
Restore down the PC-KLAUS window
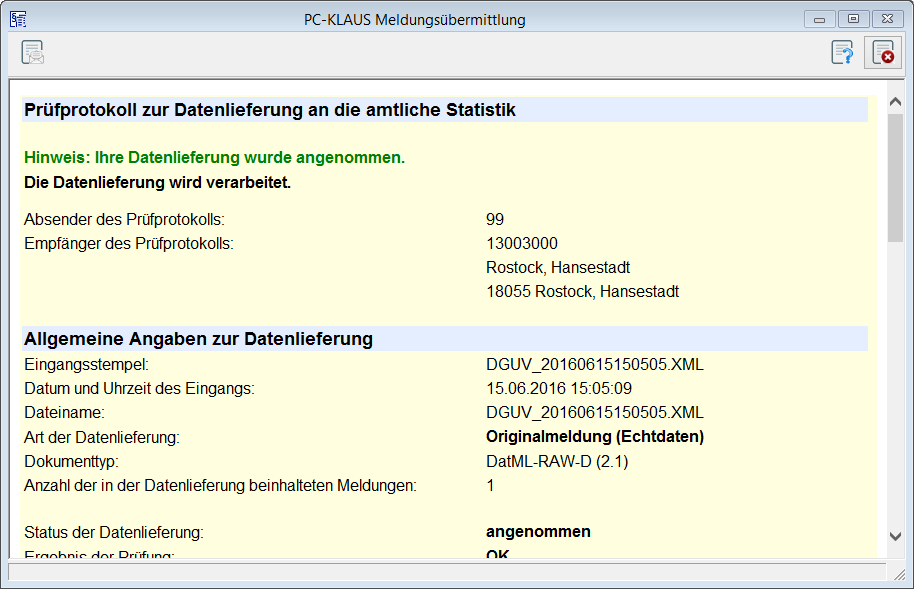(x=853, y=19)
